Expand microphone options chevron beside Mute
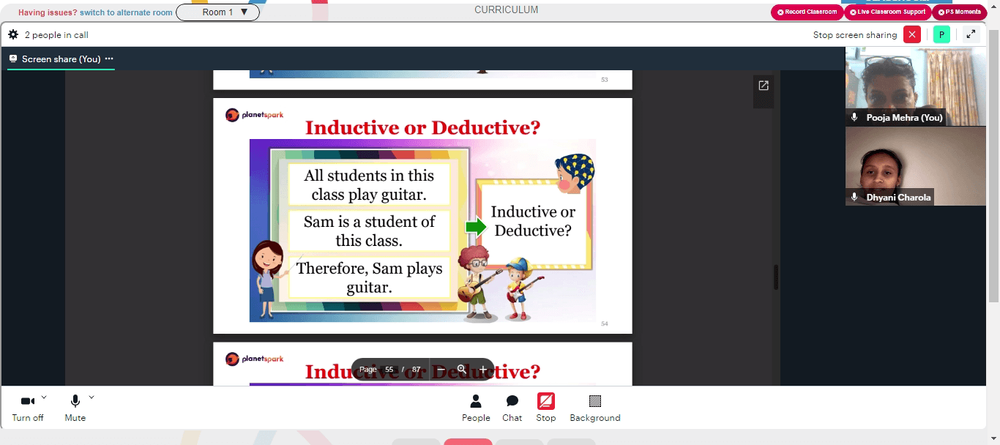This screenshot has height=445, width=1000. (91, 397)
